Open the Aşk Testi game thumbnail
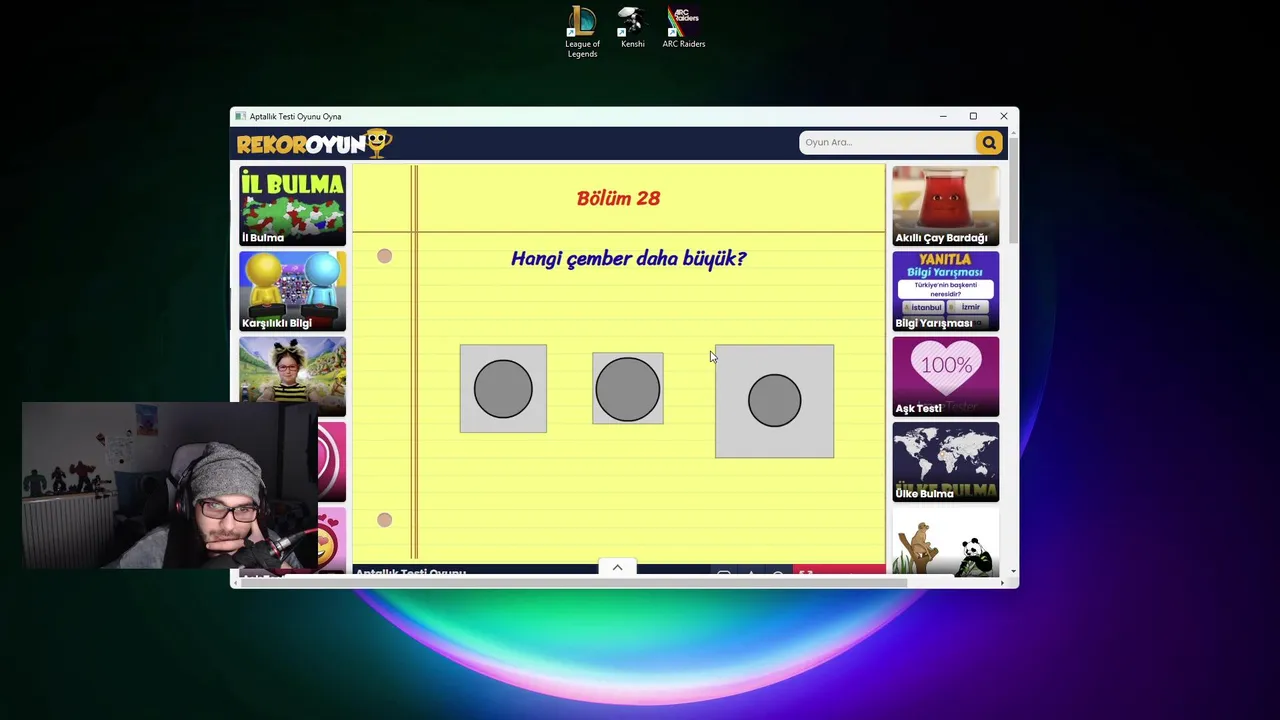 tap(945, 376)
